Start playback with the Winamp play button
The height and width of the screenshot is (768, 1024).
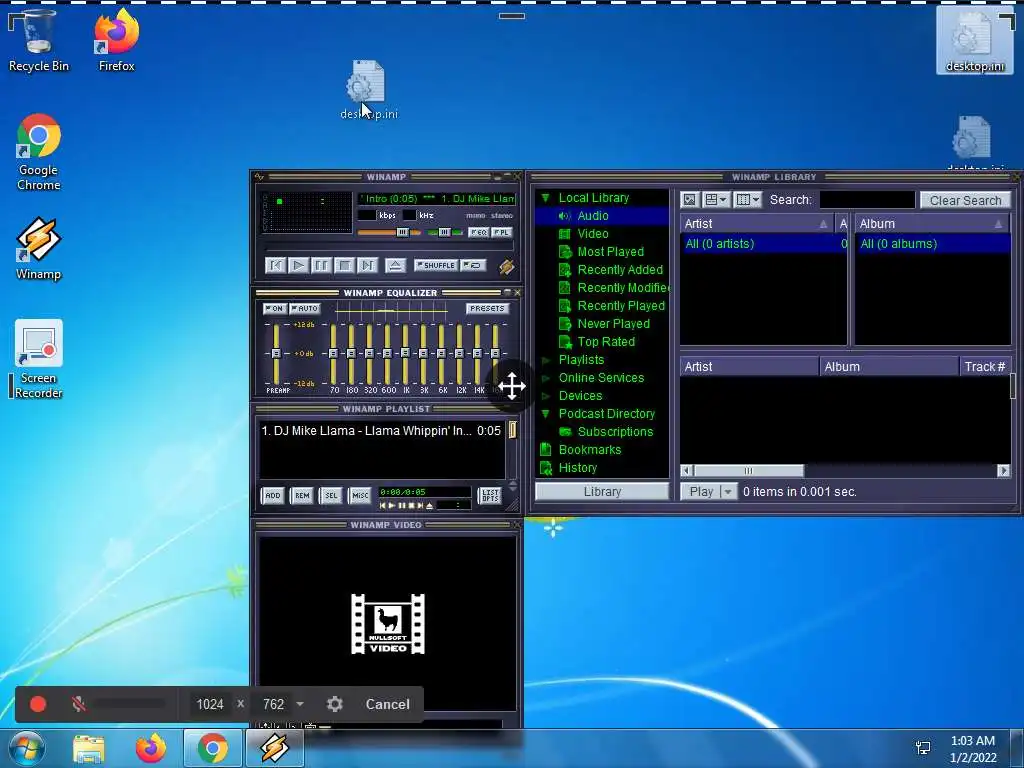coord(298,265)
